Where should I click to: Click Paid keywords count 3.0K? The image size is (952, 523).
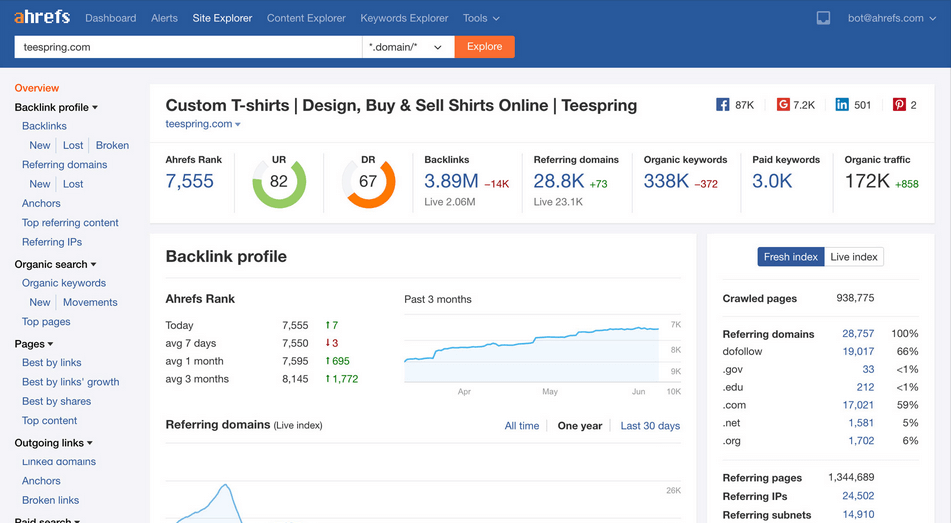[x=772, y=181]
